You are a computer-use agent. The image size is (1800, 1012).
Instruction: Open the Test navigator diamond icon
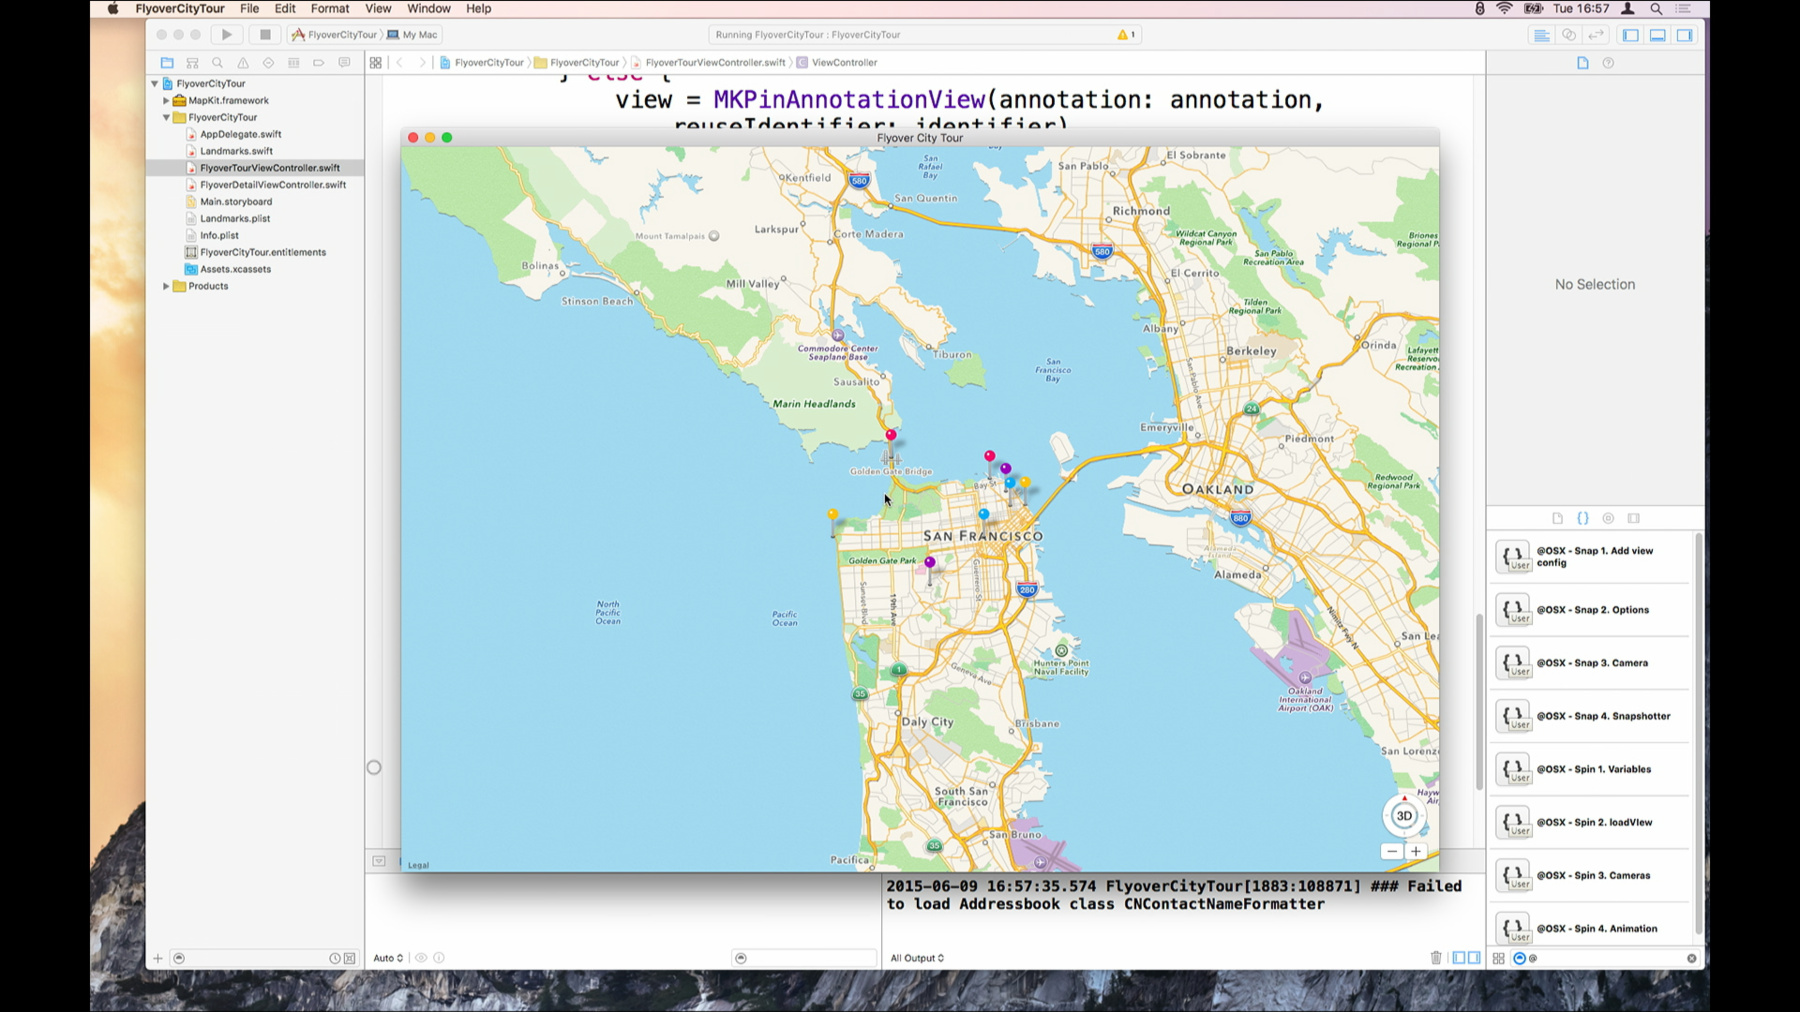coord(268,62)
